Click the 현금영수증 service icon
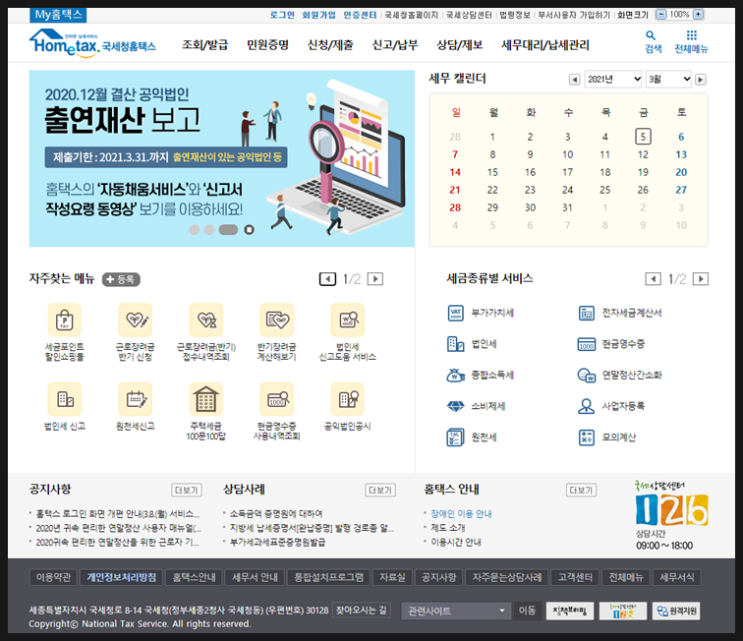The height and width of the screenshot is (641, 743). point(587,344)
